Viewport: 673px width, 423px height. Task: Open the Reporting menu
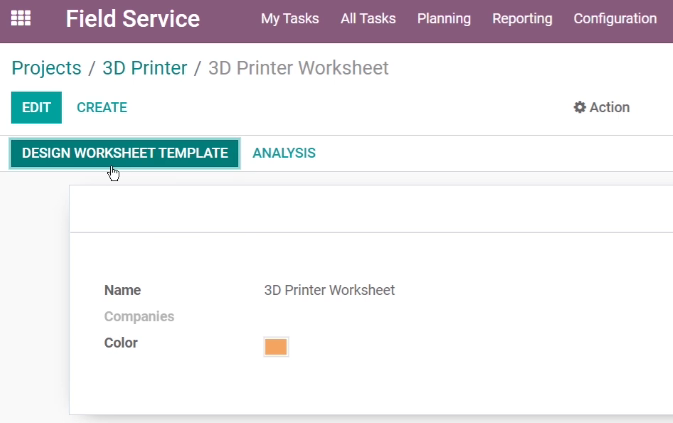tap(522, 19)
